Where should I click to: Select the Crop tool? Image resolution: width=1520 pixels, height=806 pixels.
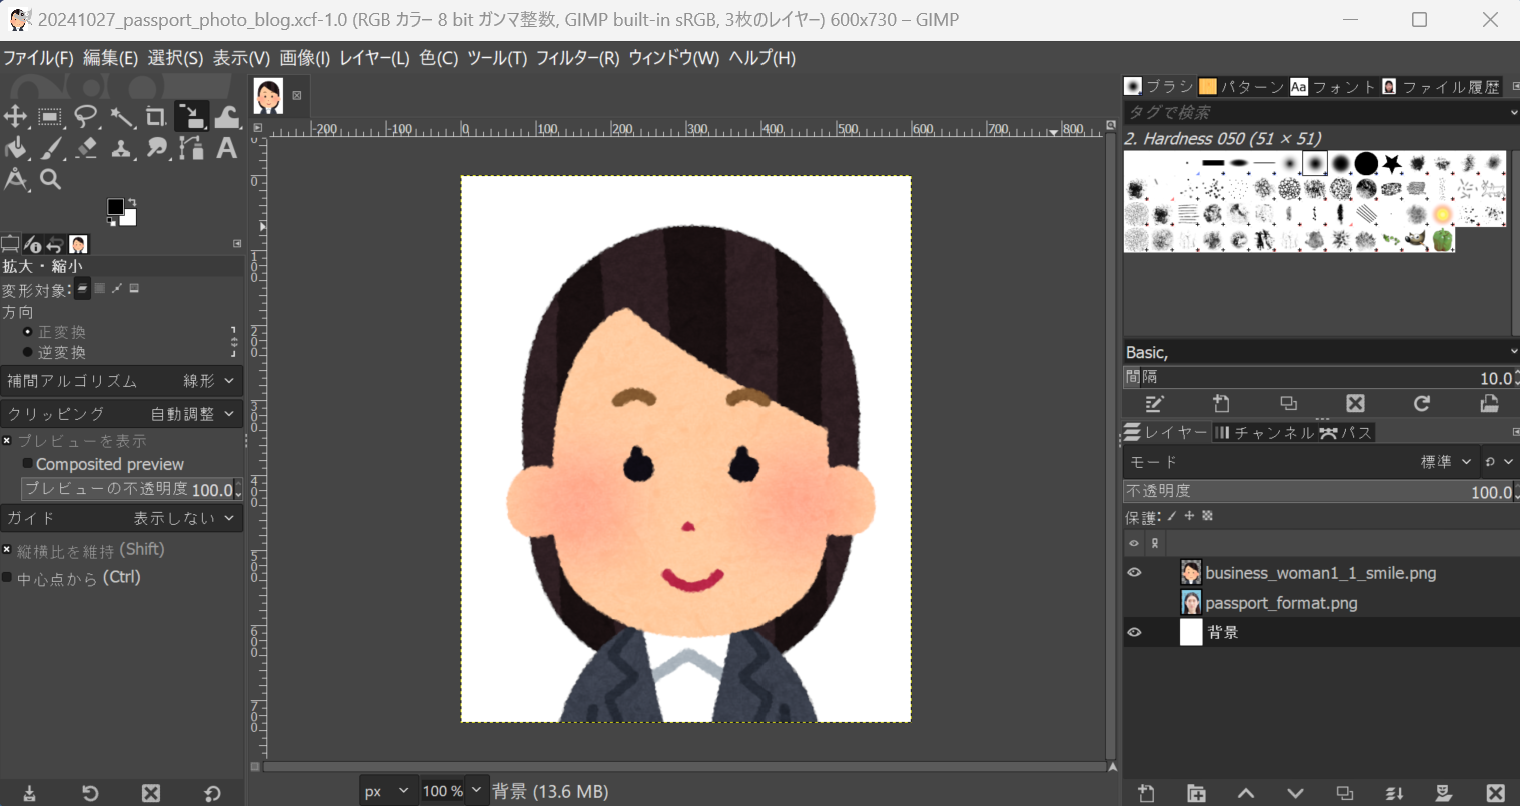(x=155, y=116)
